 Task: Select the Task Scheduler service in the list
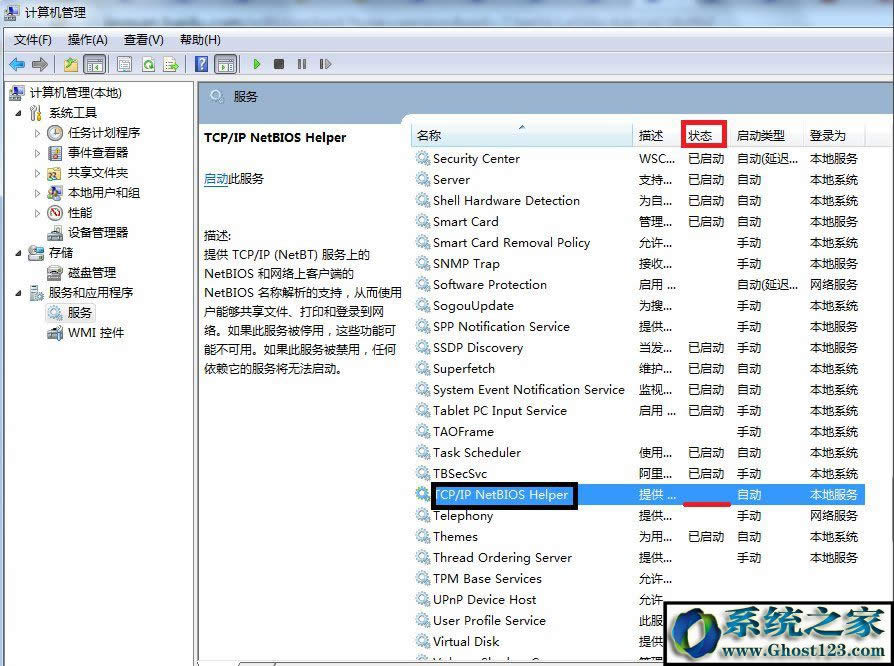point(480,452)
